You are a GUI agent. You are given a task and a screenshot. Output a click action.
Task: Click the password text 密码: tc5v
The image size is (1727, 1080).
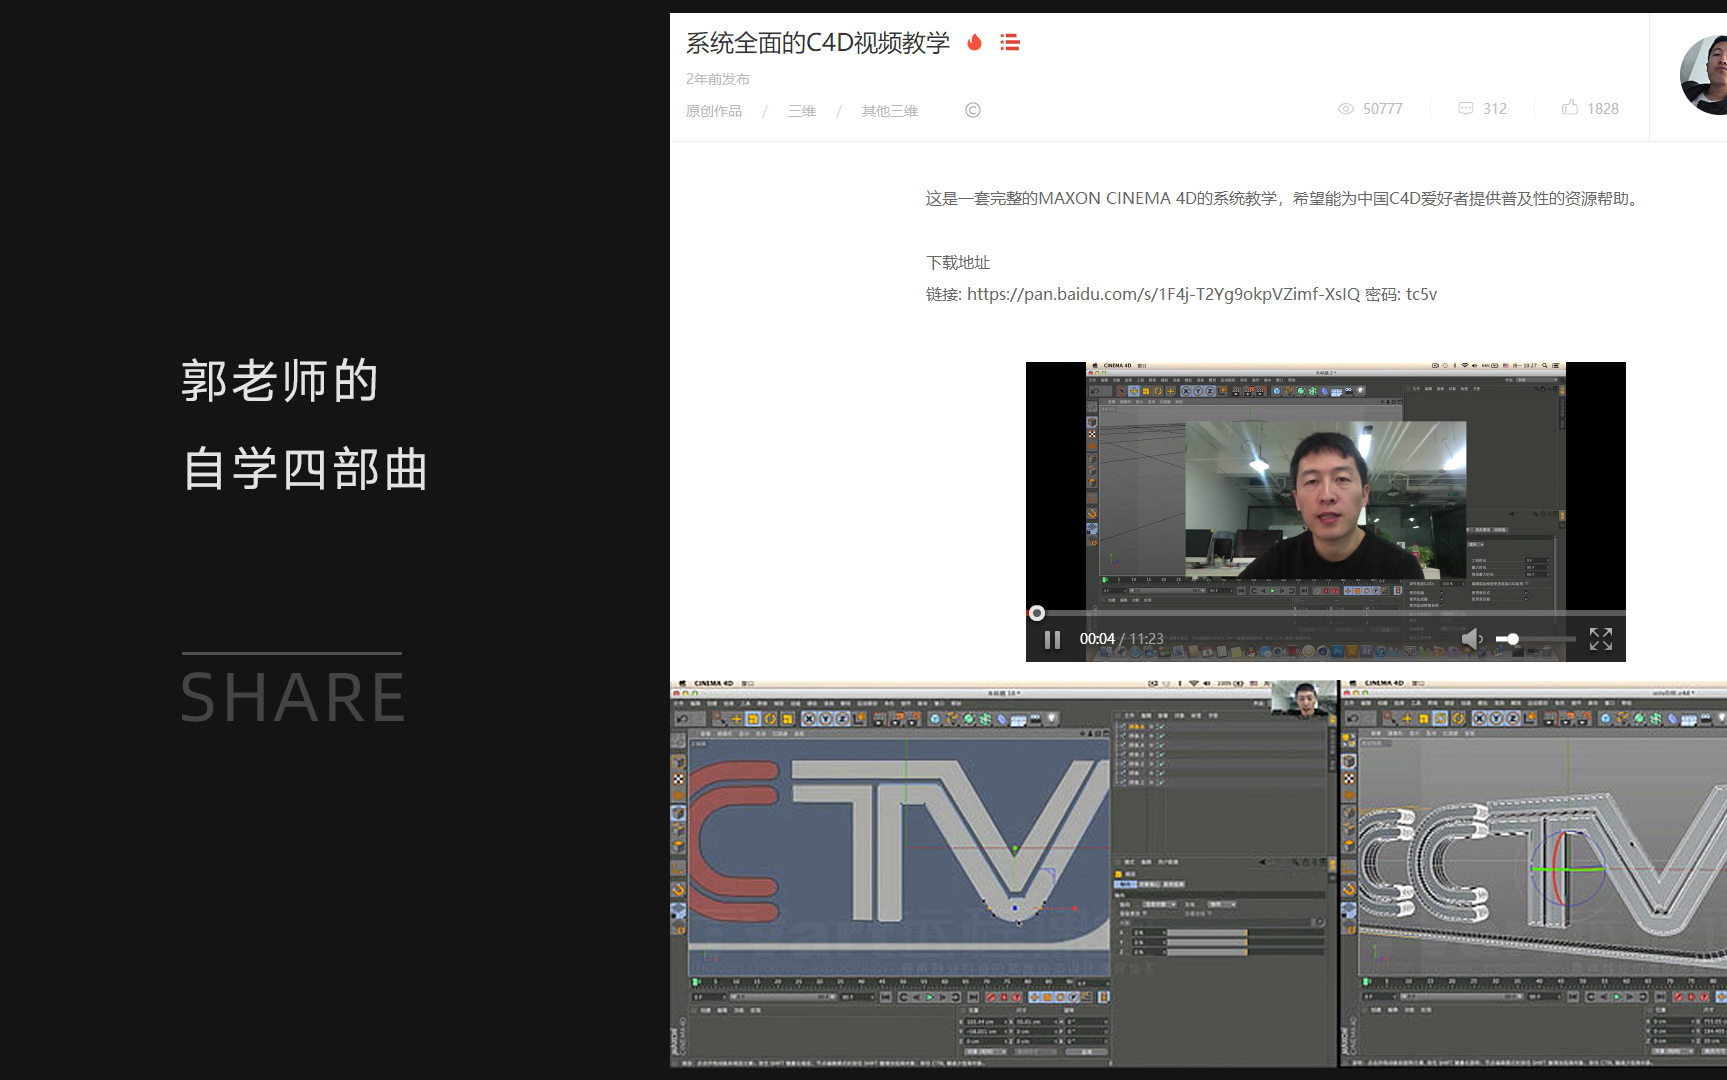(x=1401, y=294)
